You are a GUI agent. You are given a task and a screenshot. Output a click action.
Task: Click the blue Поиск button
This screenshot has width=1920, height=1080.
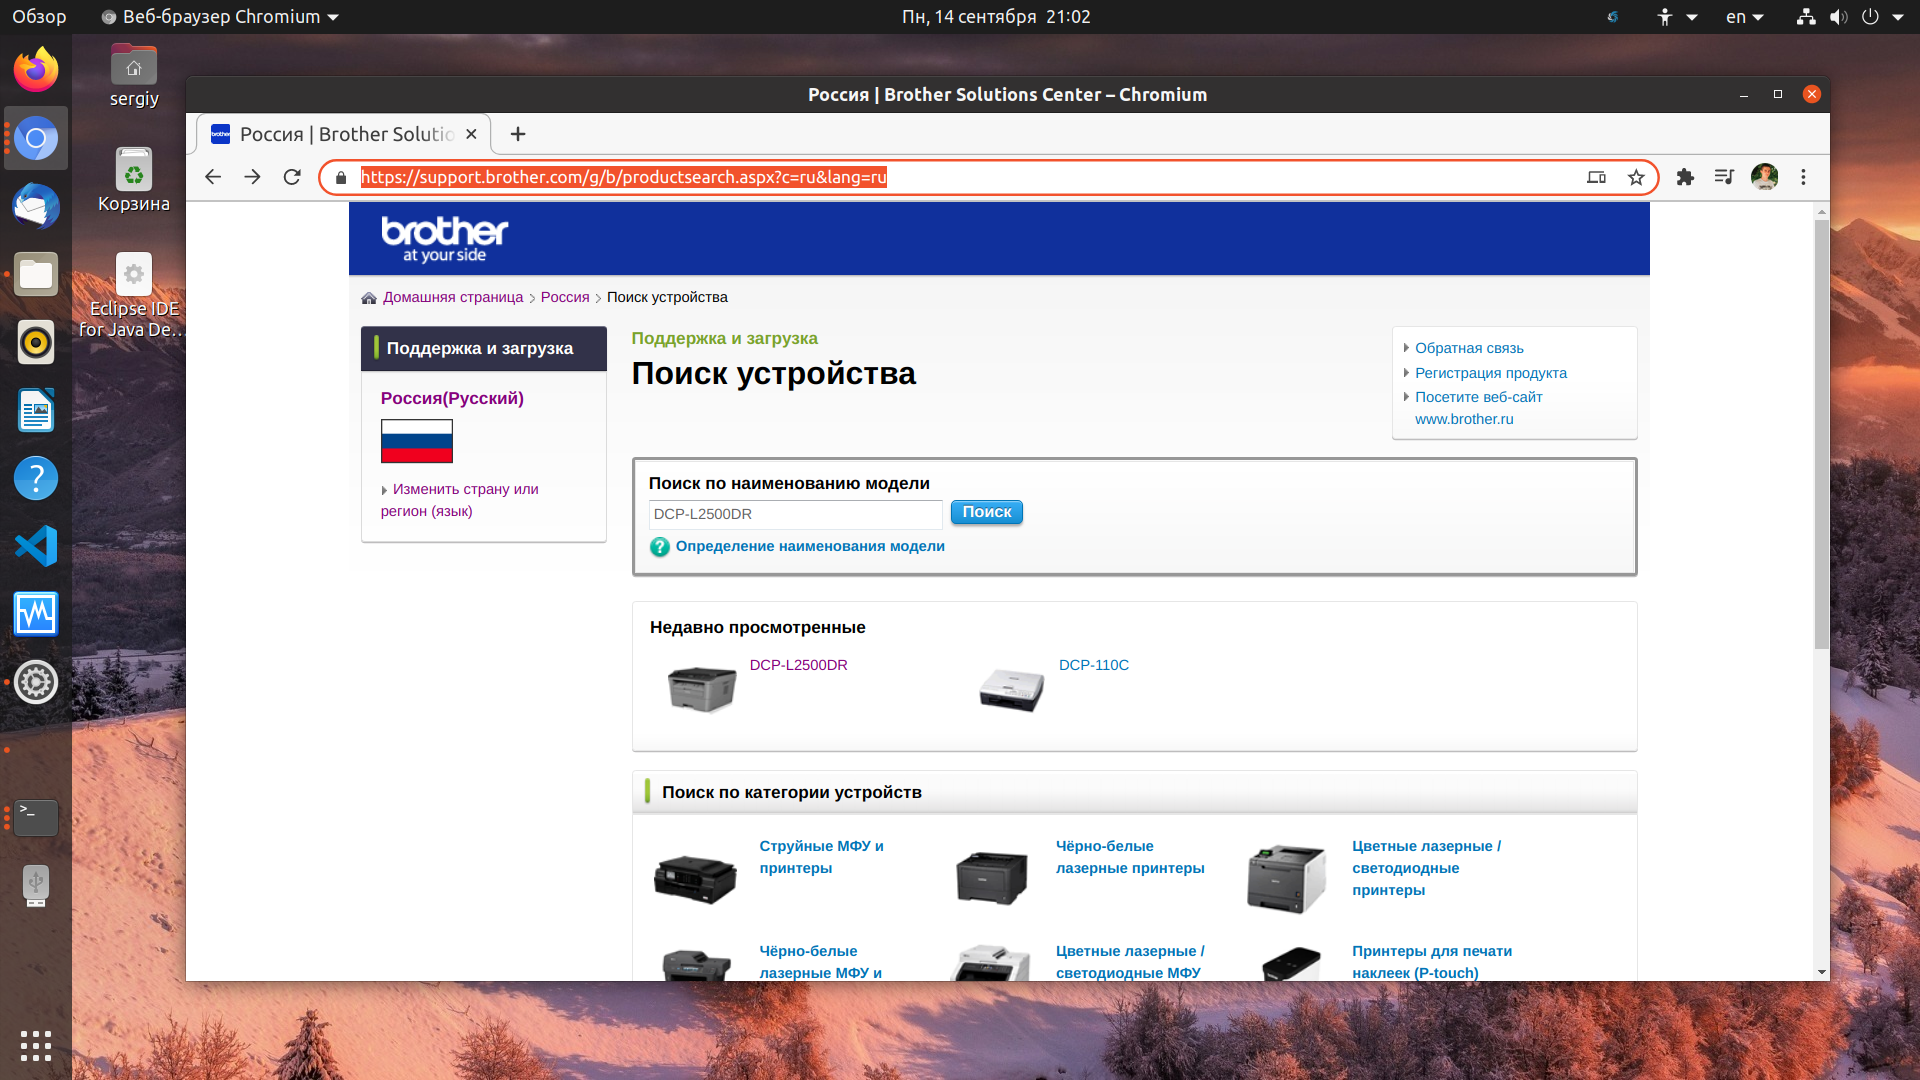(986, 512)
